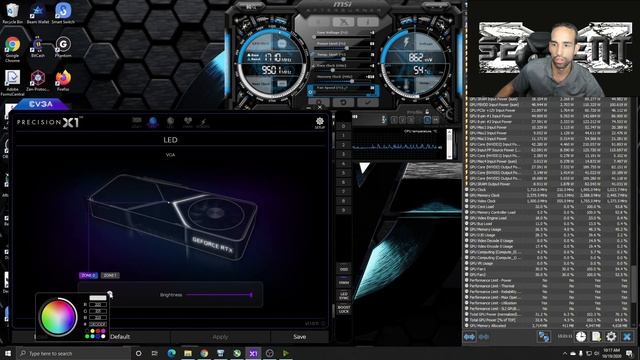Open Firefox desktop icon

[63, 80]
